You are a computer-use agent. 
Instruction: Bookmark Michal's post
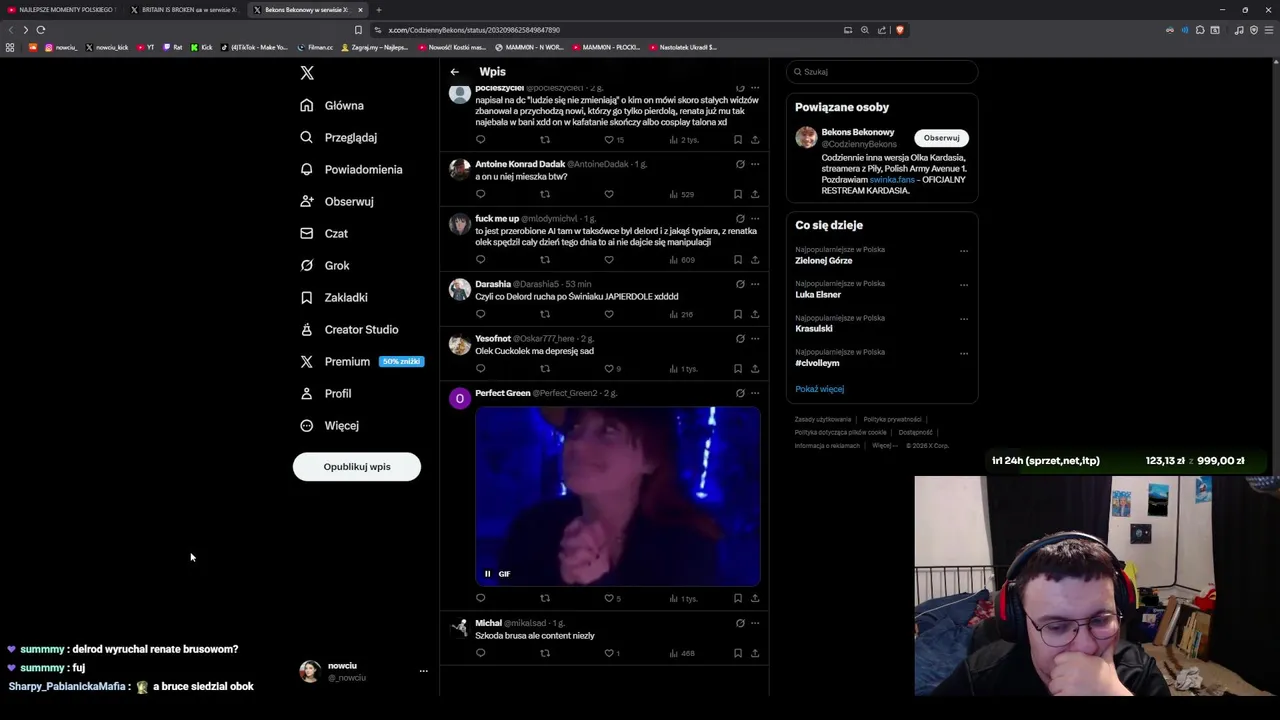[738, 653]
